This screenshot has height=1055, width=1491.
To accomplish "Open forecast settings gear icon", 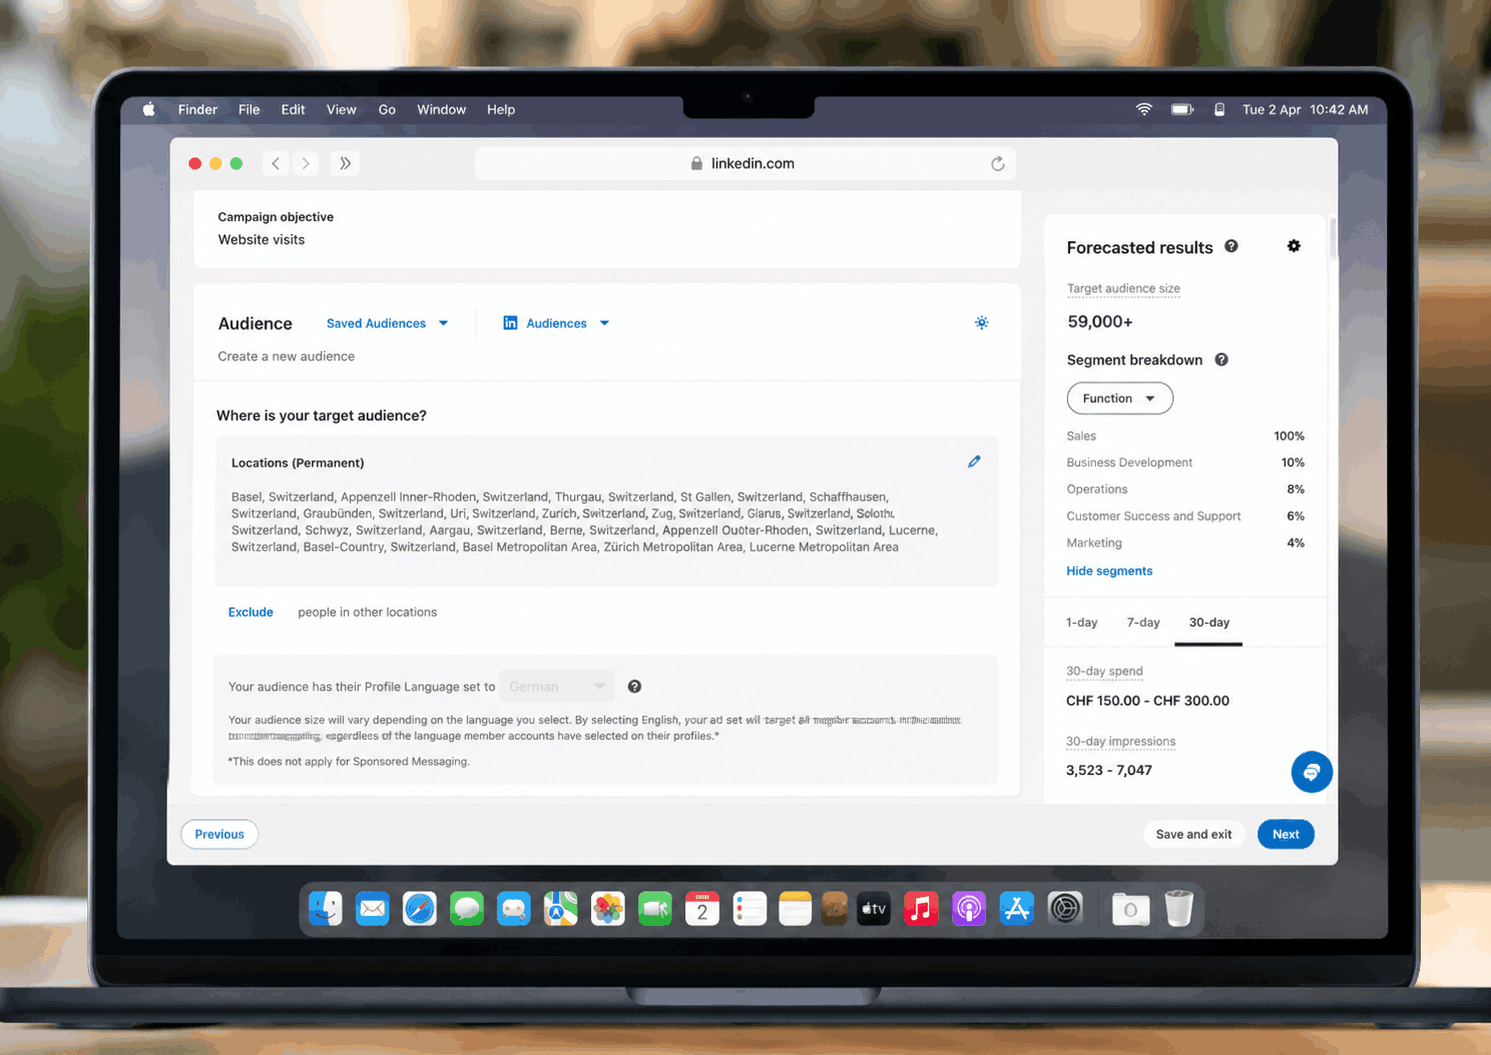I will (x=1294, y=246).
